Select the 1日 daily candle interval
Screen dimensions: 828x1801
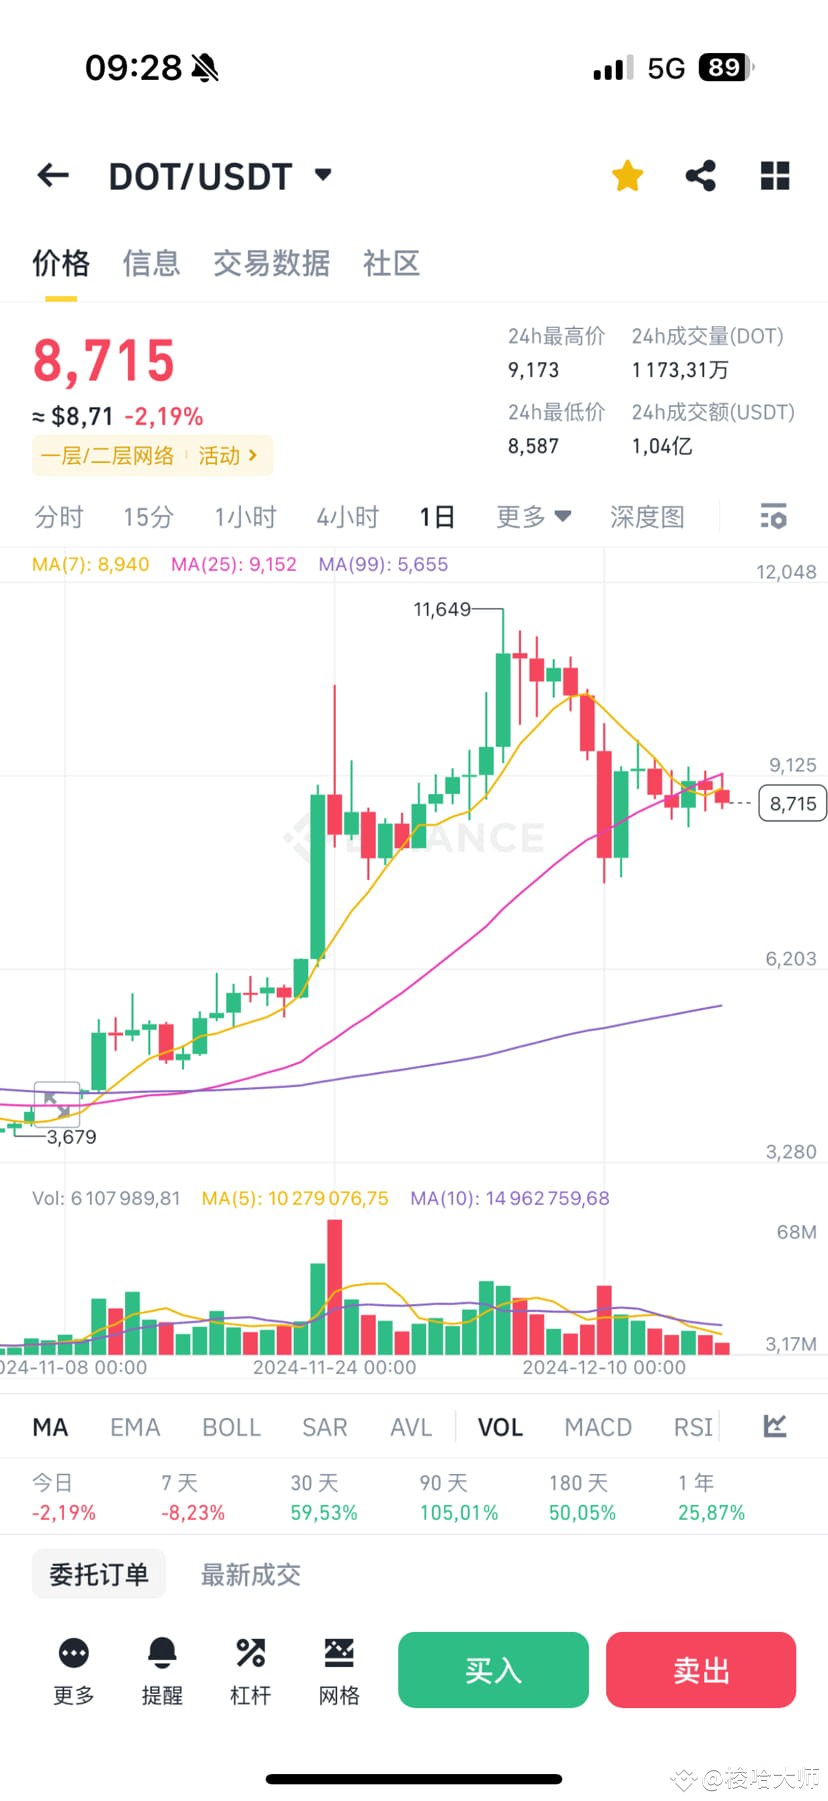pyautogui.click(x=436, y=516)
